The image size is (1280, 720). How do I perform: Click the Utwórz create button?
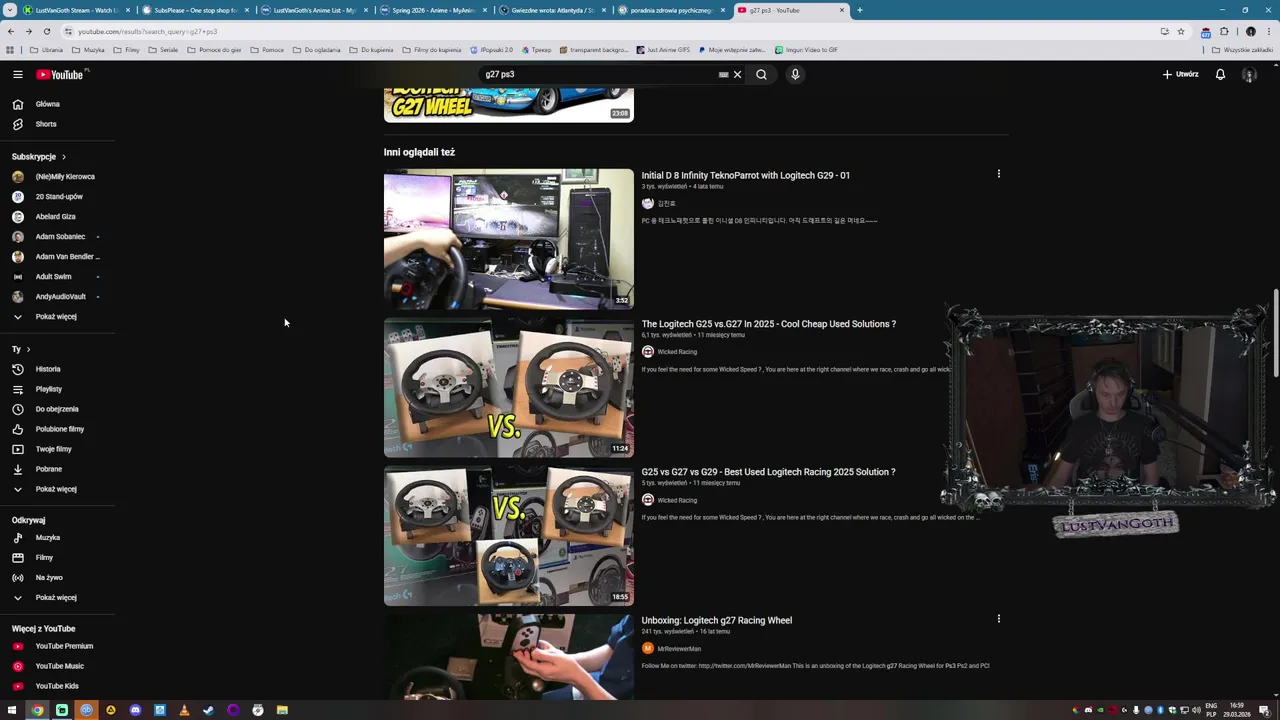click(1180, 74)
